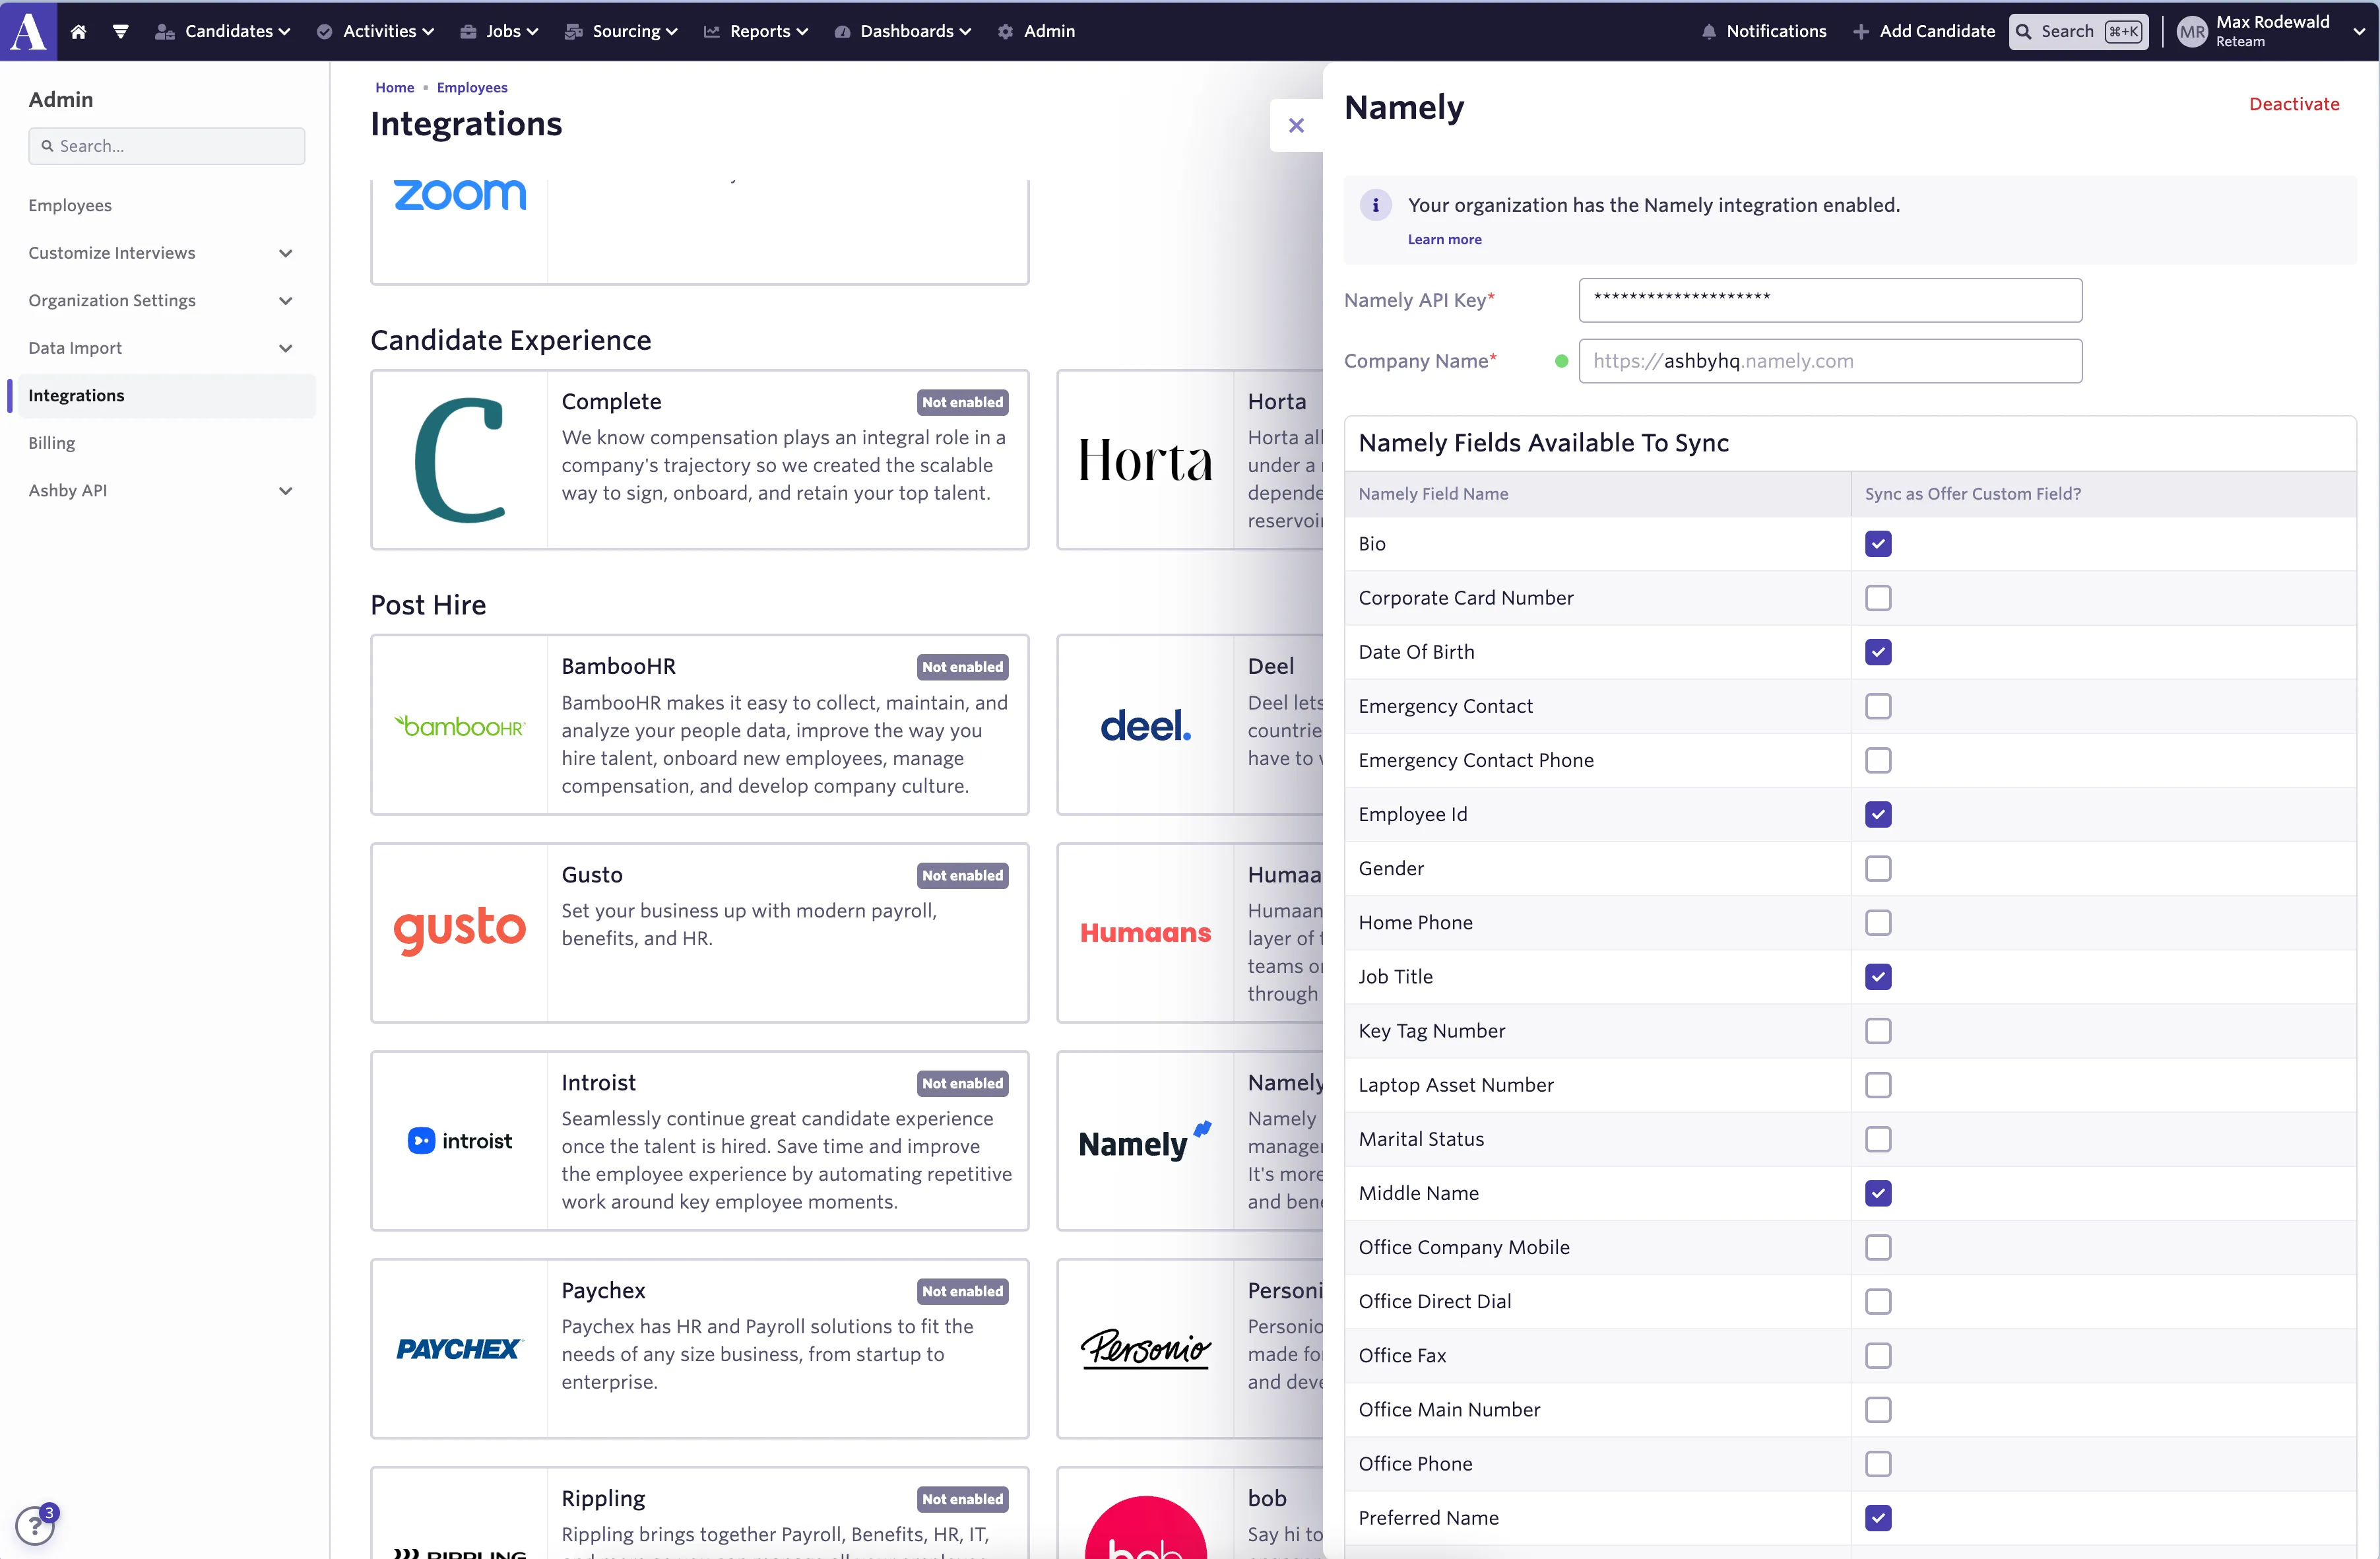2380x1559 pixels.
Task: Open the Search button in navbar
Action: click(x=2079, y=31)
